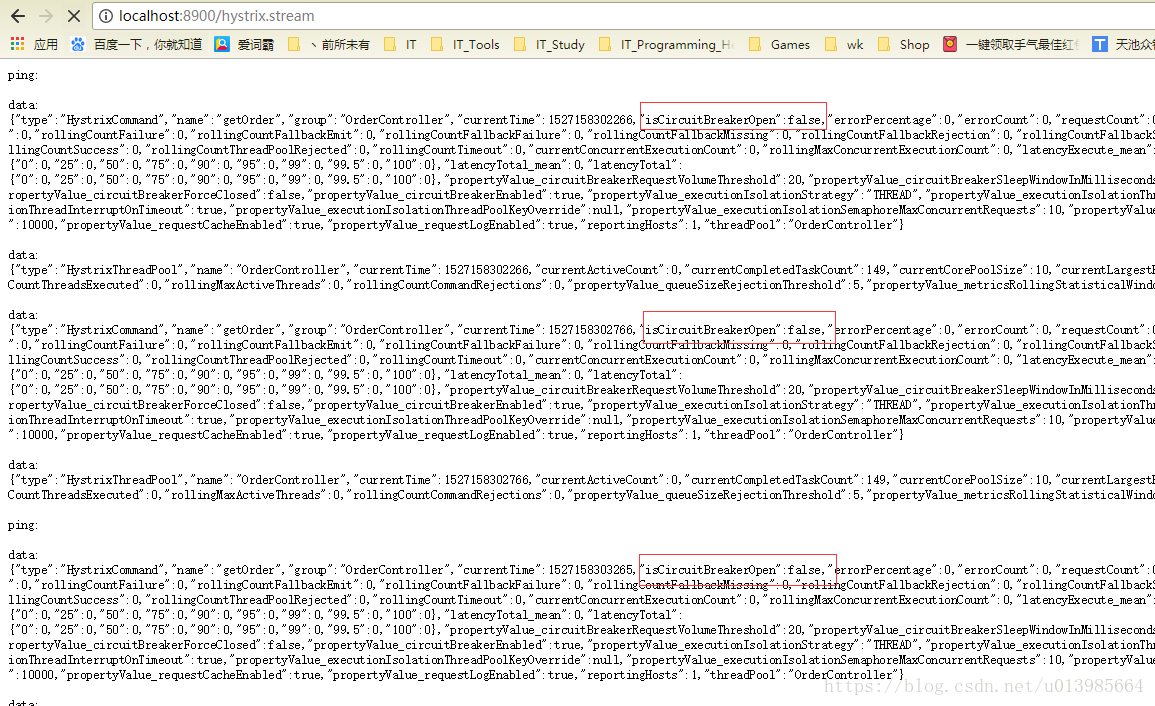The width and height of the screenshot is (1155, 706).
Task: Click the Baidu paw bookmark icon
Action: (x=78, y=44)
